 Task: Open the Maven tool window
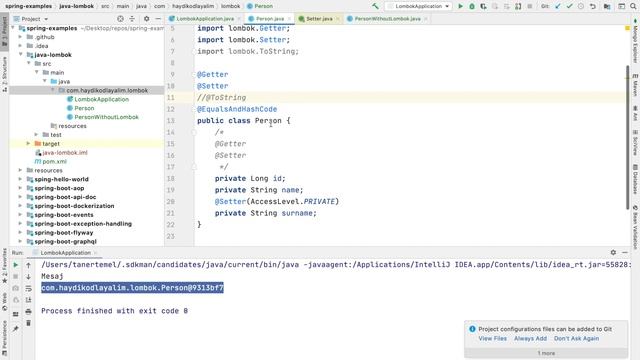635,85
